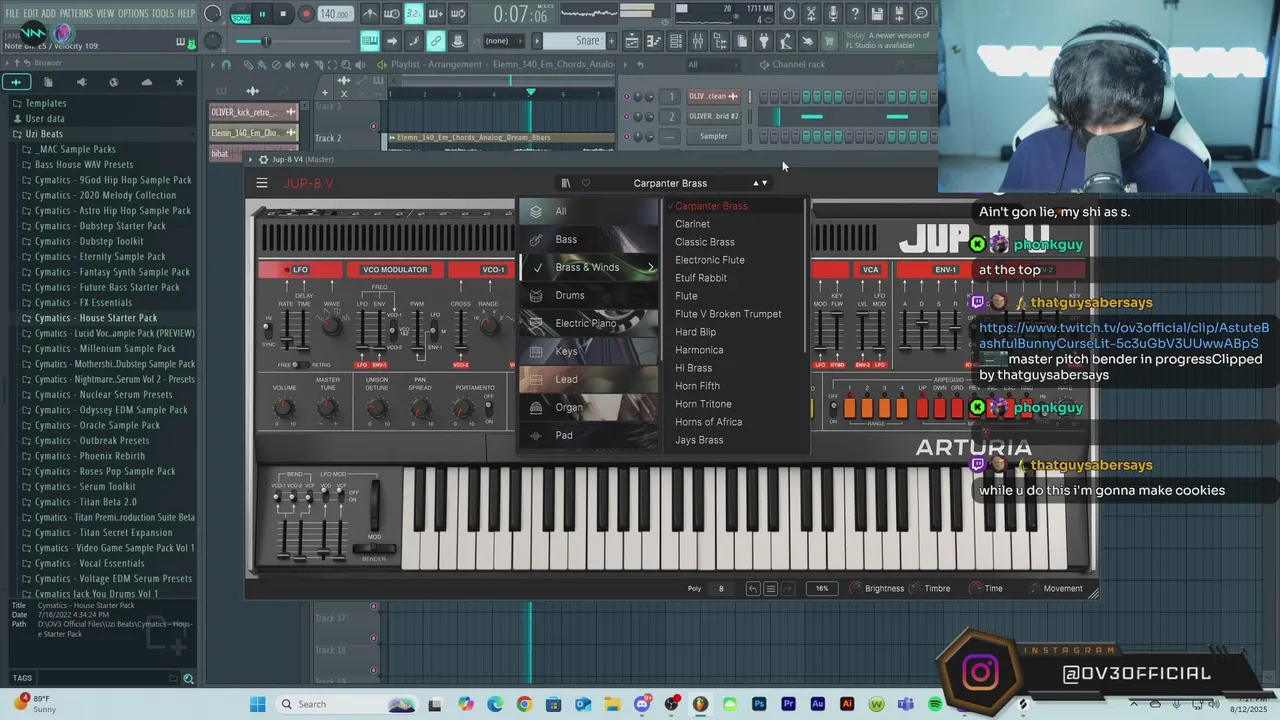Image resolution: width=1280 pixels, height=720 pixels.
Task: Adjust the MASTER TUNE knob
Action: [x=327, y=408]
